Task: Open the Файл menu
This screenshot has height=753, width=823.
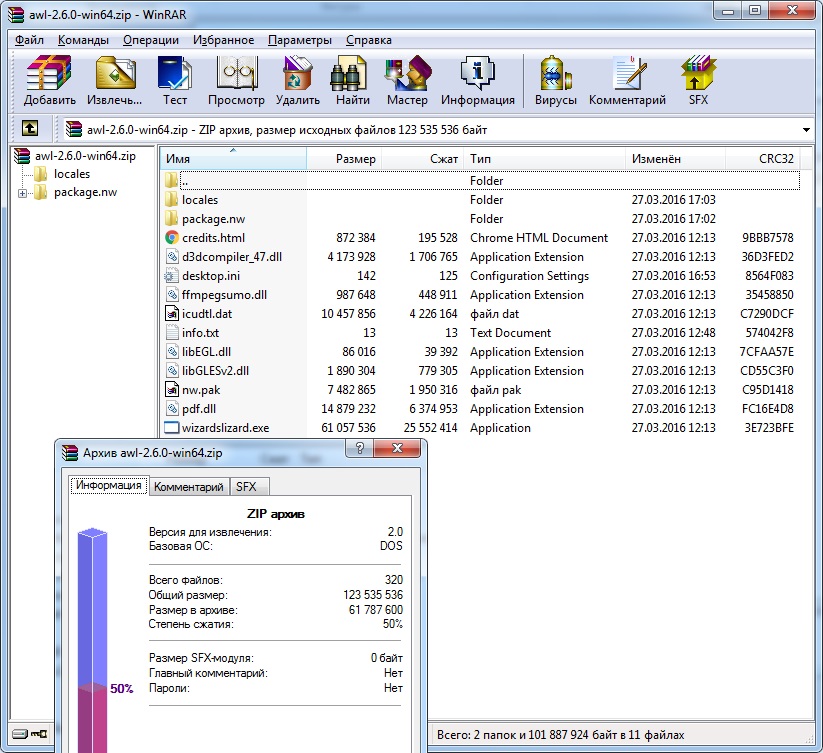Action: tap(29, 40)
